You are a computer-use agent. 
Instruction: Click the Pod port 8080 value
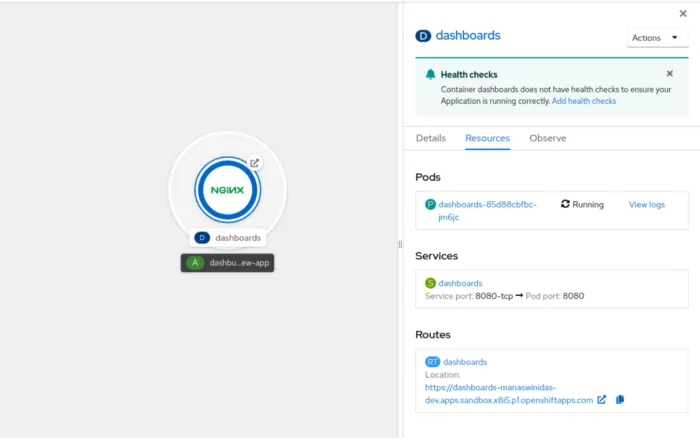pyautogui.click(x=573, y=296)
